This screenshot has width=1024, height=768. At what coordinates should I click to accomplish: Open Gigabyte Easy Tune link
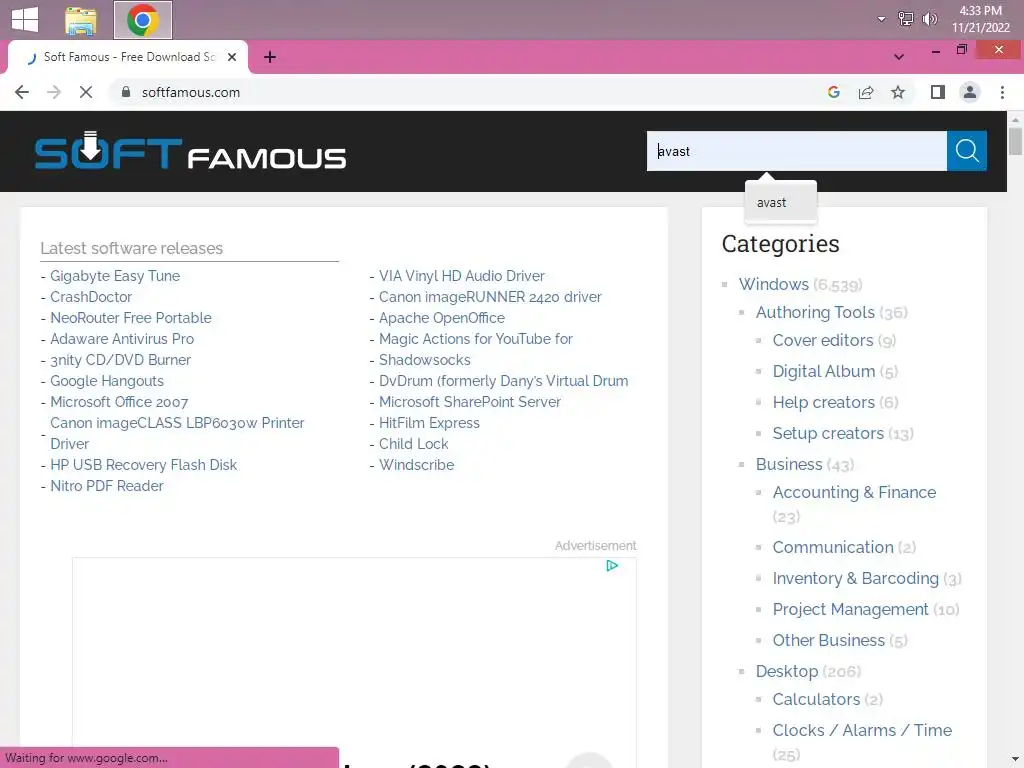click(115, 276)
